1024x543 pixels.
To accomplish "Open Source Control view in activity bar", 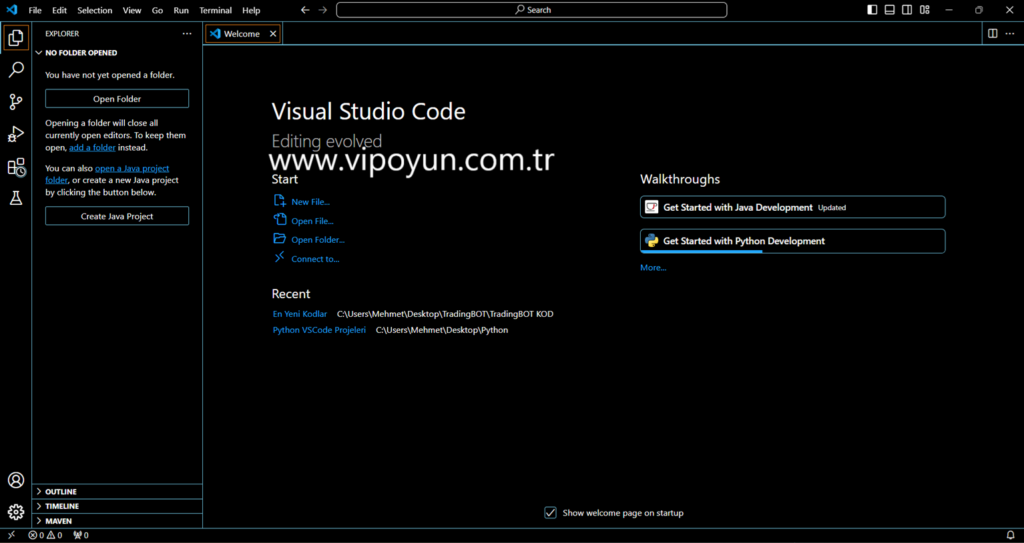I will pyautogui.click(x=16, y=102).
